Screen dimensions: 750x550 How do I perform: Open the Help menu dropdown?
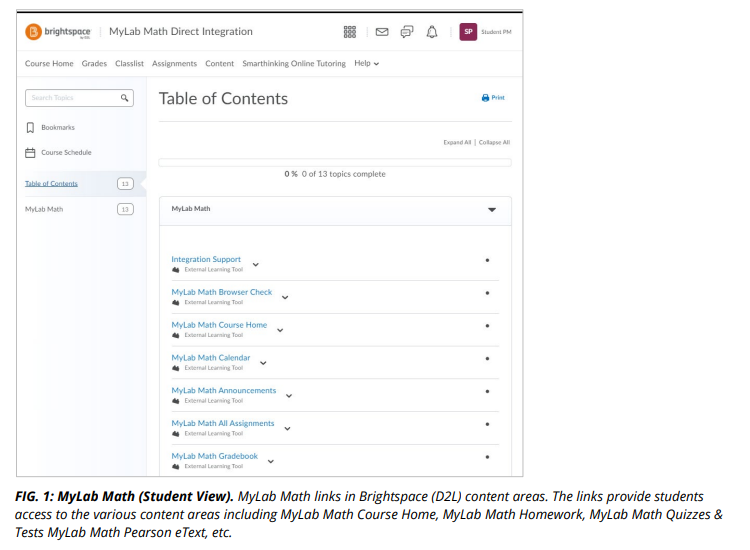point(367,63)
